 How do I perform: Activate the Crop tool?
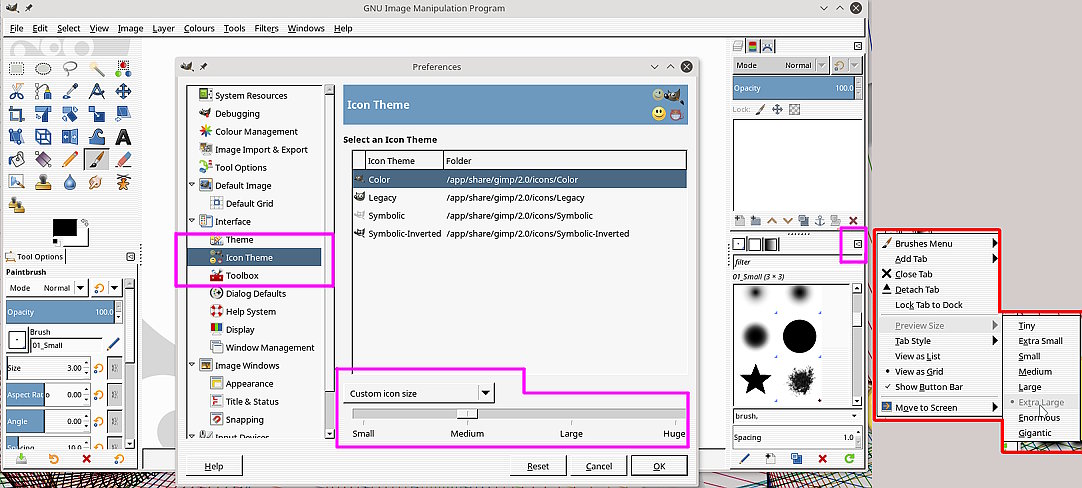click(x=17, y=114)
